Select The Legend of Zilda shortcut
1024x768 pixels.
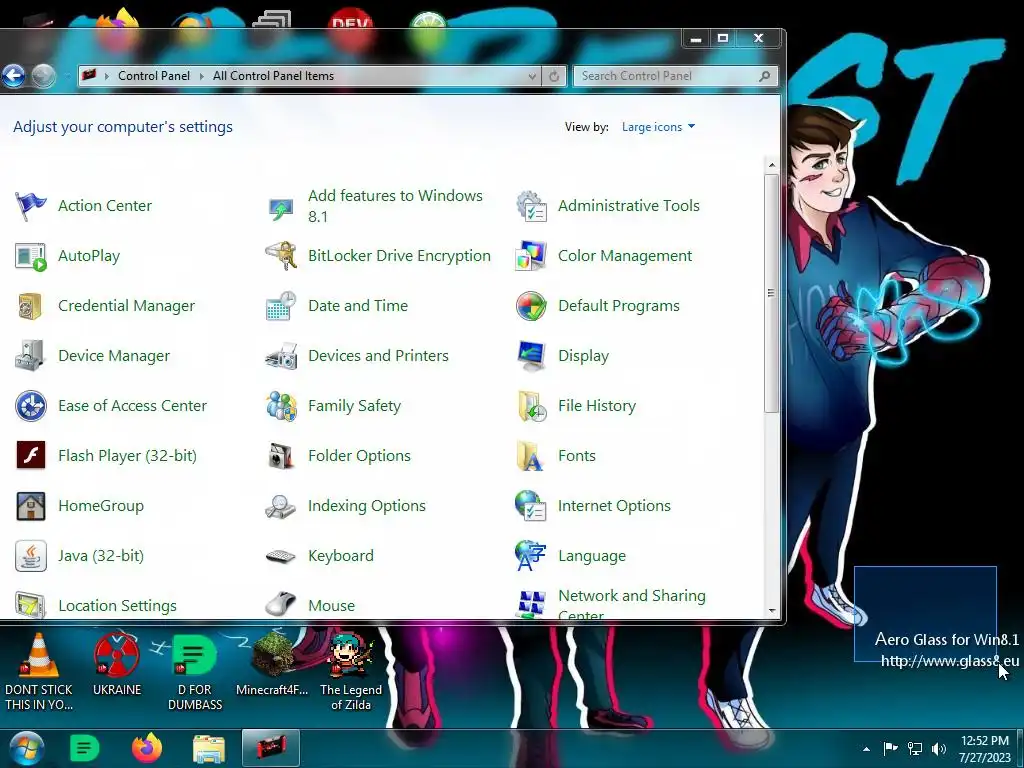pos(351,672)
